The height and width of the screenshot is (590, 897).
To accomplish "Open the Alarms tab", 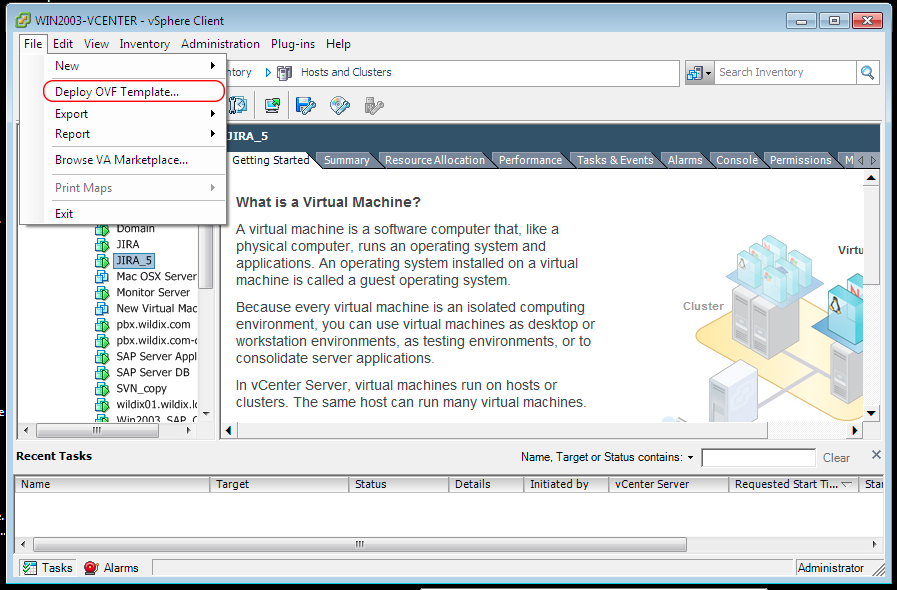I will [685, 160].
